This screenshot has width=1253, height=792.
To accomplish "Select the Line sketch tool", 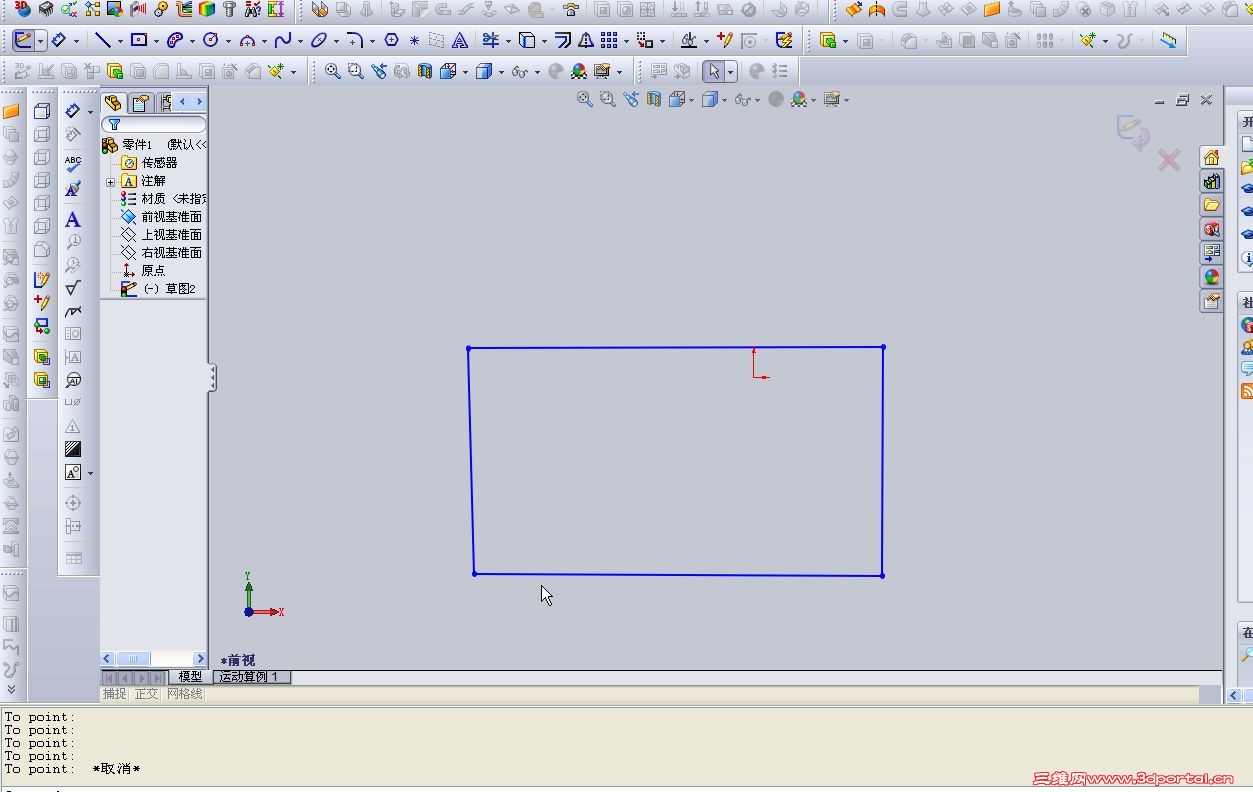I will pyautogui.click(x=103, y=41).
